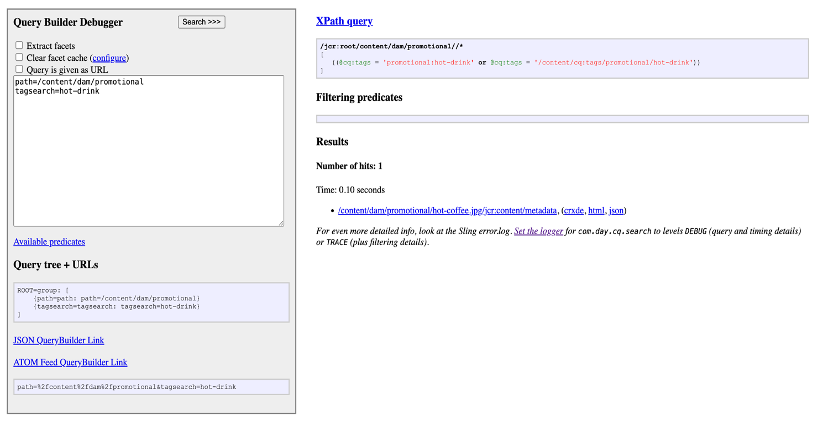This screenshot has height=426, width=824.
Task: Click the Search >>> button
Action: point(202,21)
